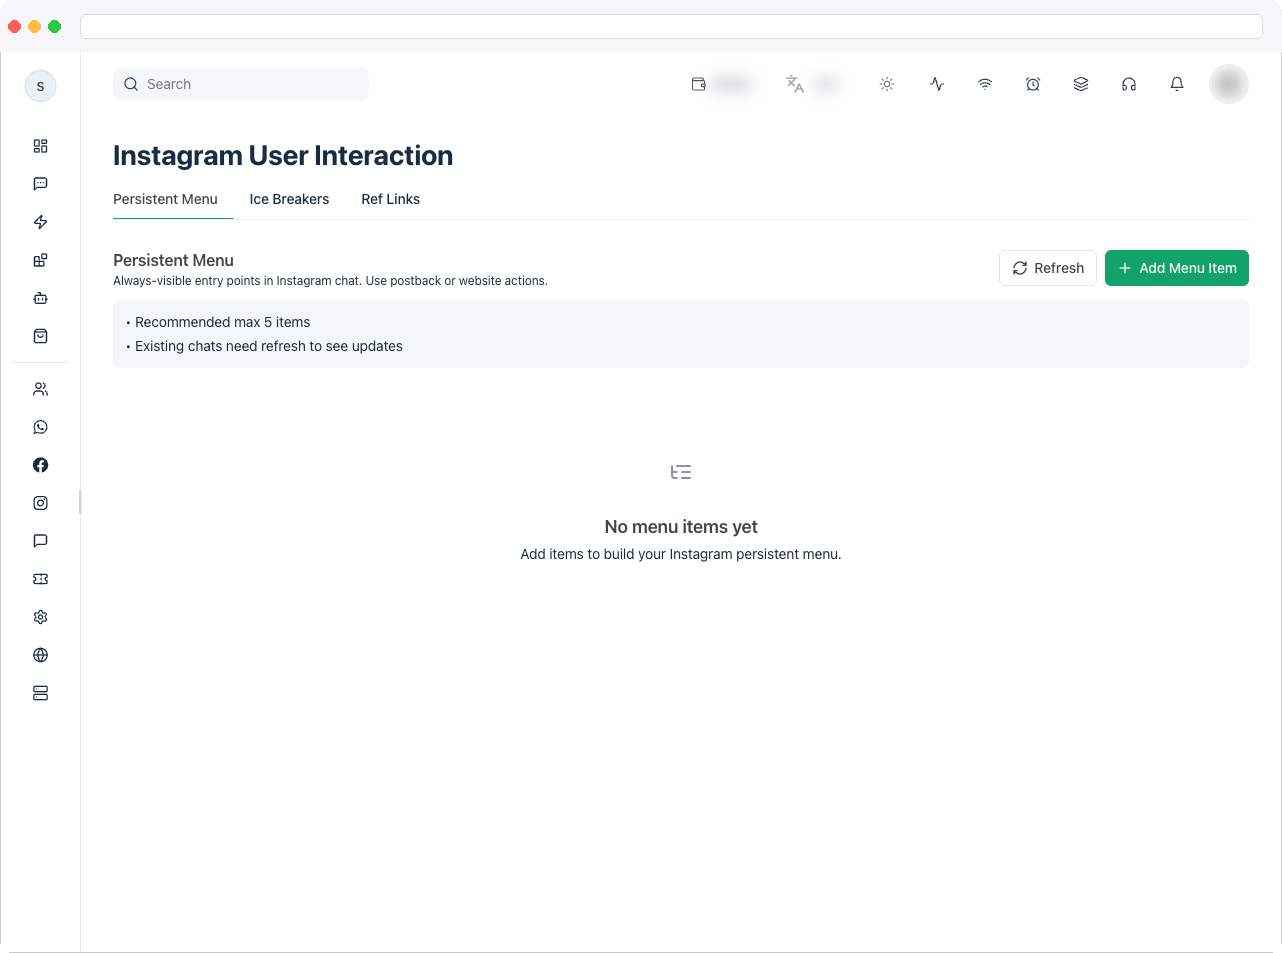
Task: Switch to the Persistent Menu tab
Action: click(x=165, y=199)
